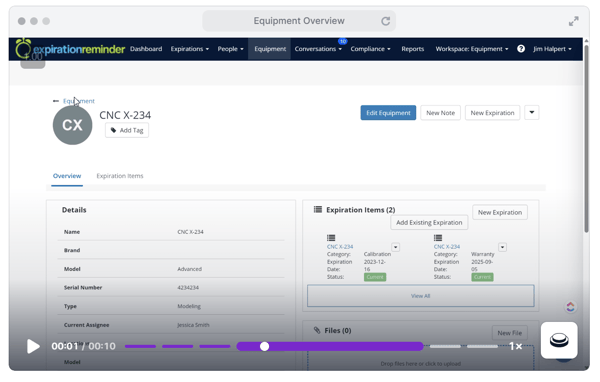Click the list icon above Calibration item
The image size is (600, 382).
pyautogui.click(x=331, y=238)
